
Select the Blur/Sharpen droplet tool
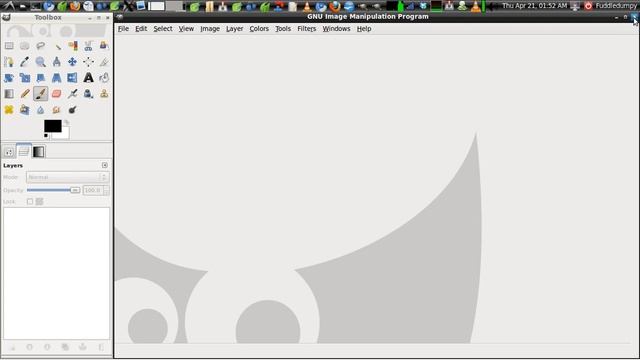pos(40,109)
